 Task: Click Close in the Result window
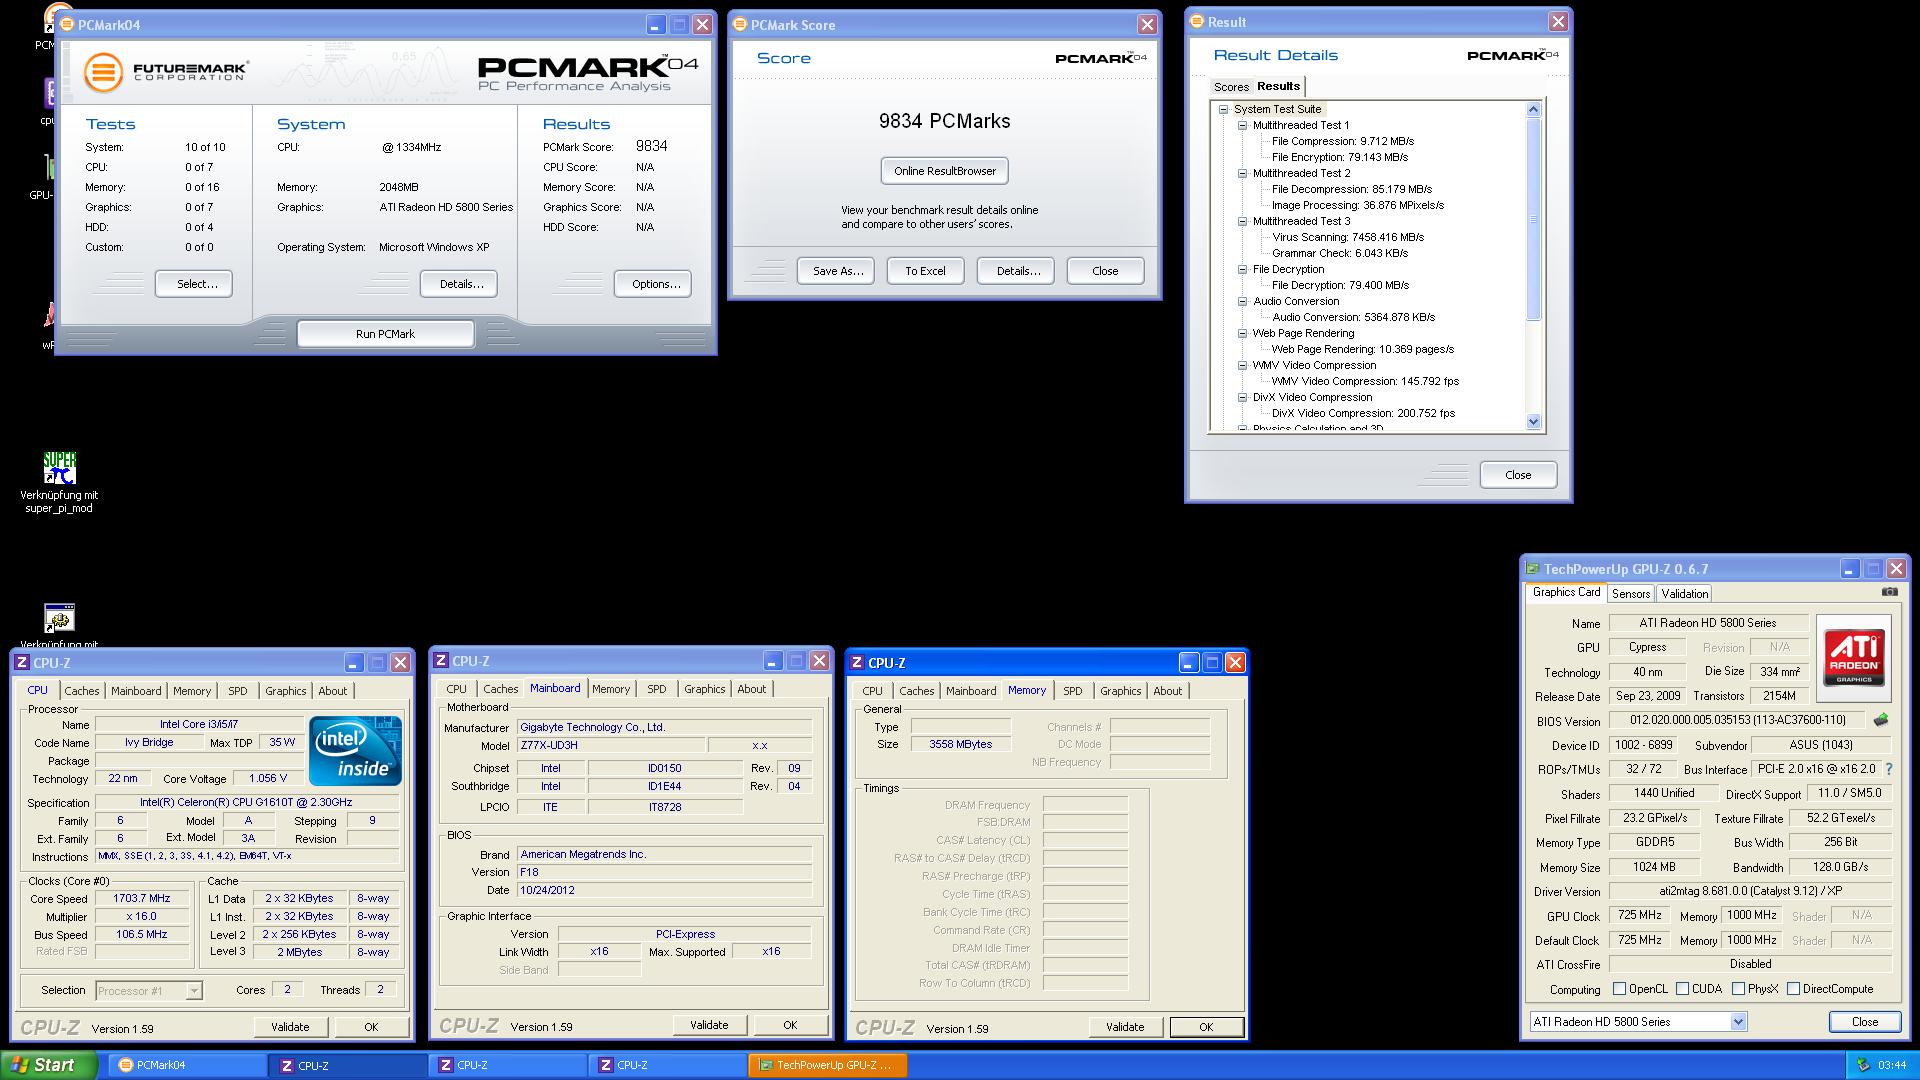click(1518, 475)
